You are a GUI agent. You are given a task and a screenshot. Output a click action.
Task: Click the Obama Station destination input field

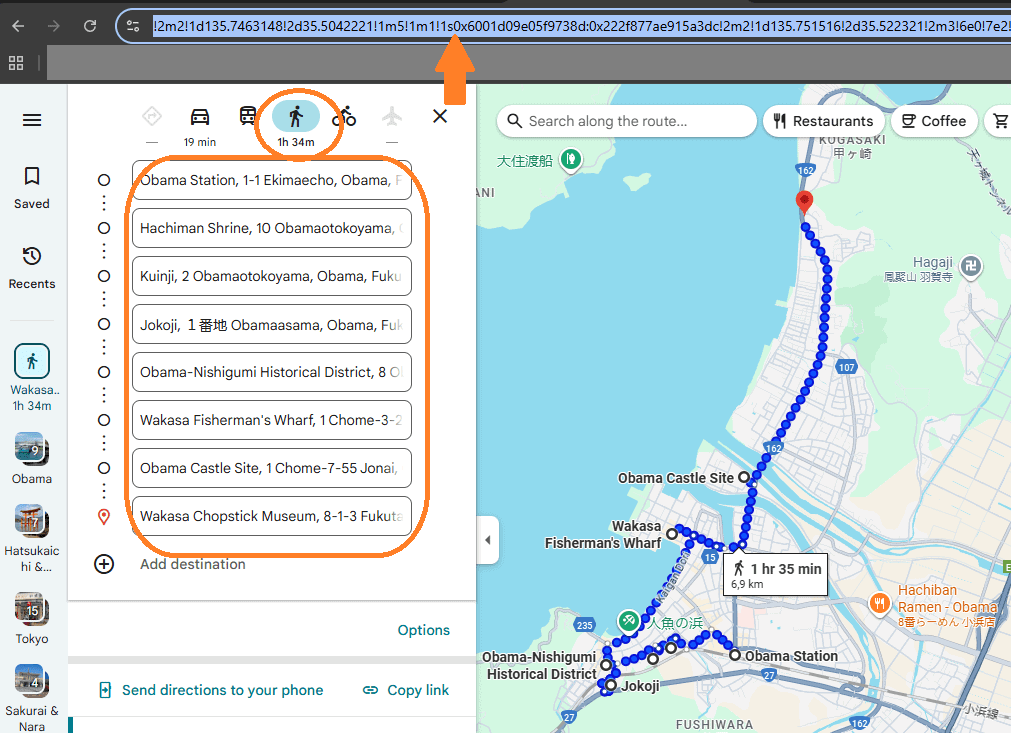pos(271,180)
